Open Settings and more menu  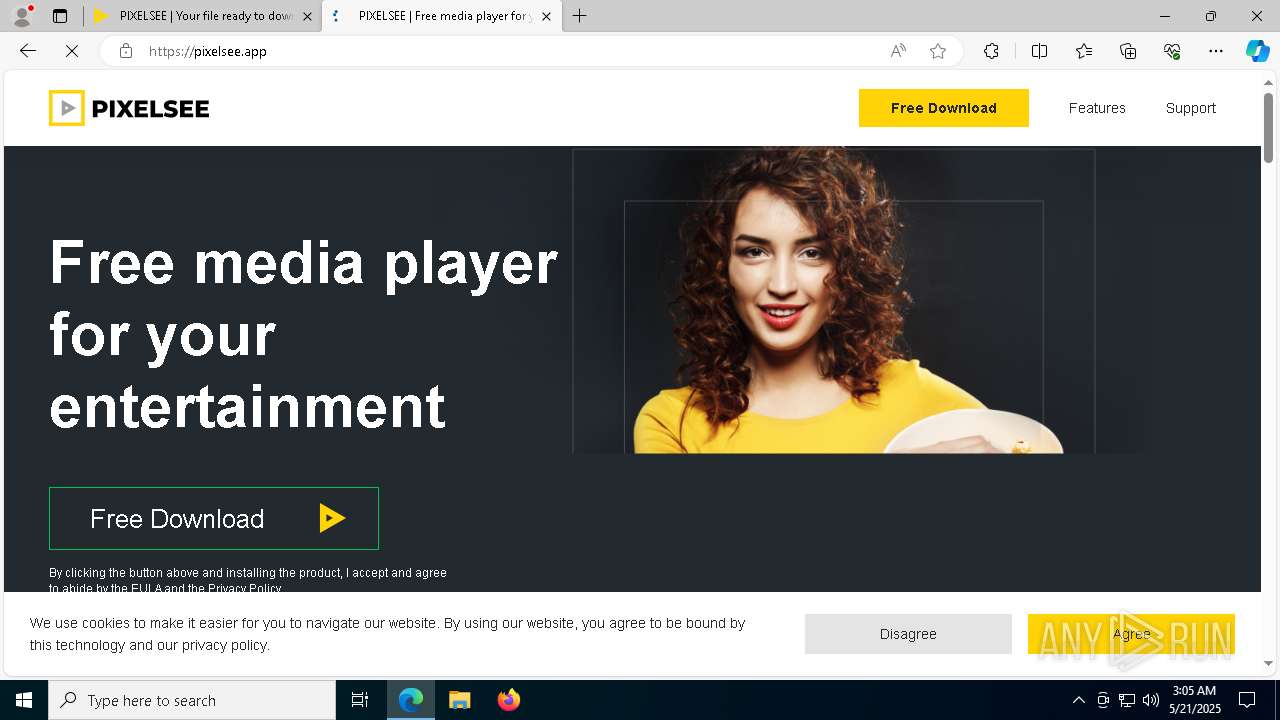pos(1216,51)
